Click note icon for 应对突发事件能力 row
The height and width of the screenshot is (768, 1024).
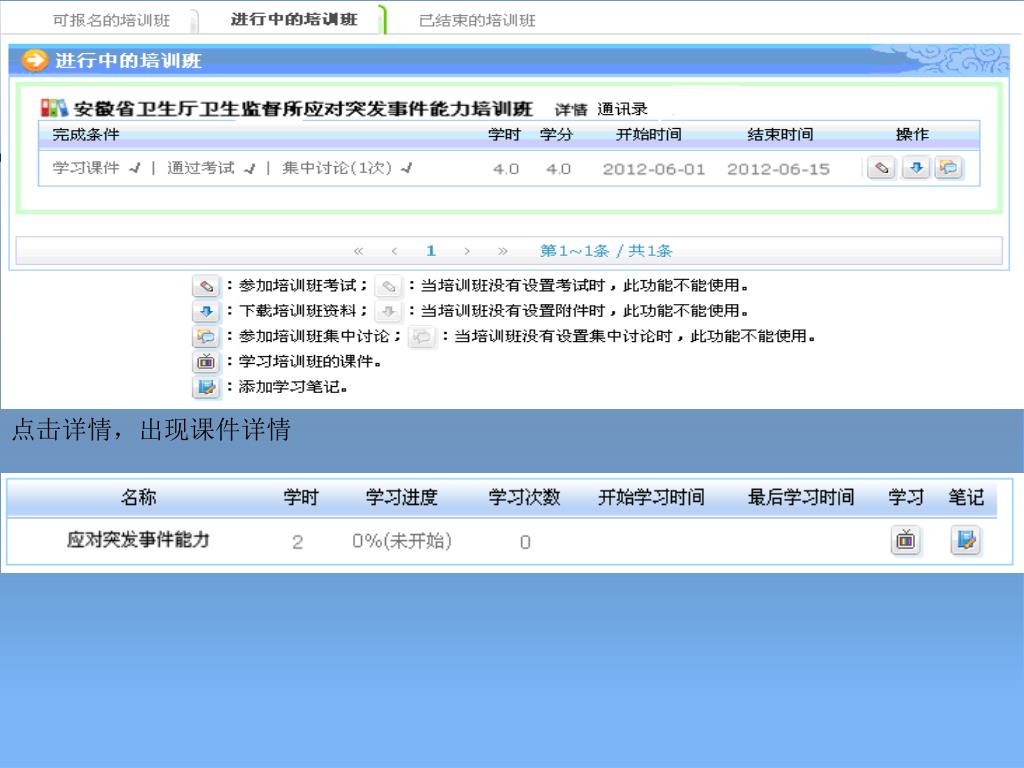pos(966,540)
